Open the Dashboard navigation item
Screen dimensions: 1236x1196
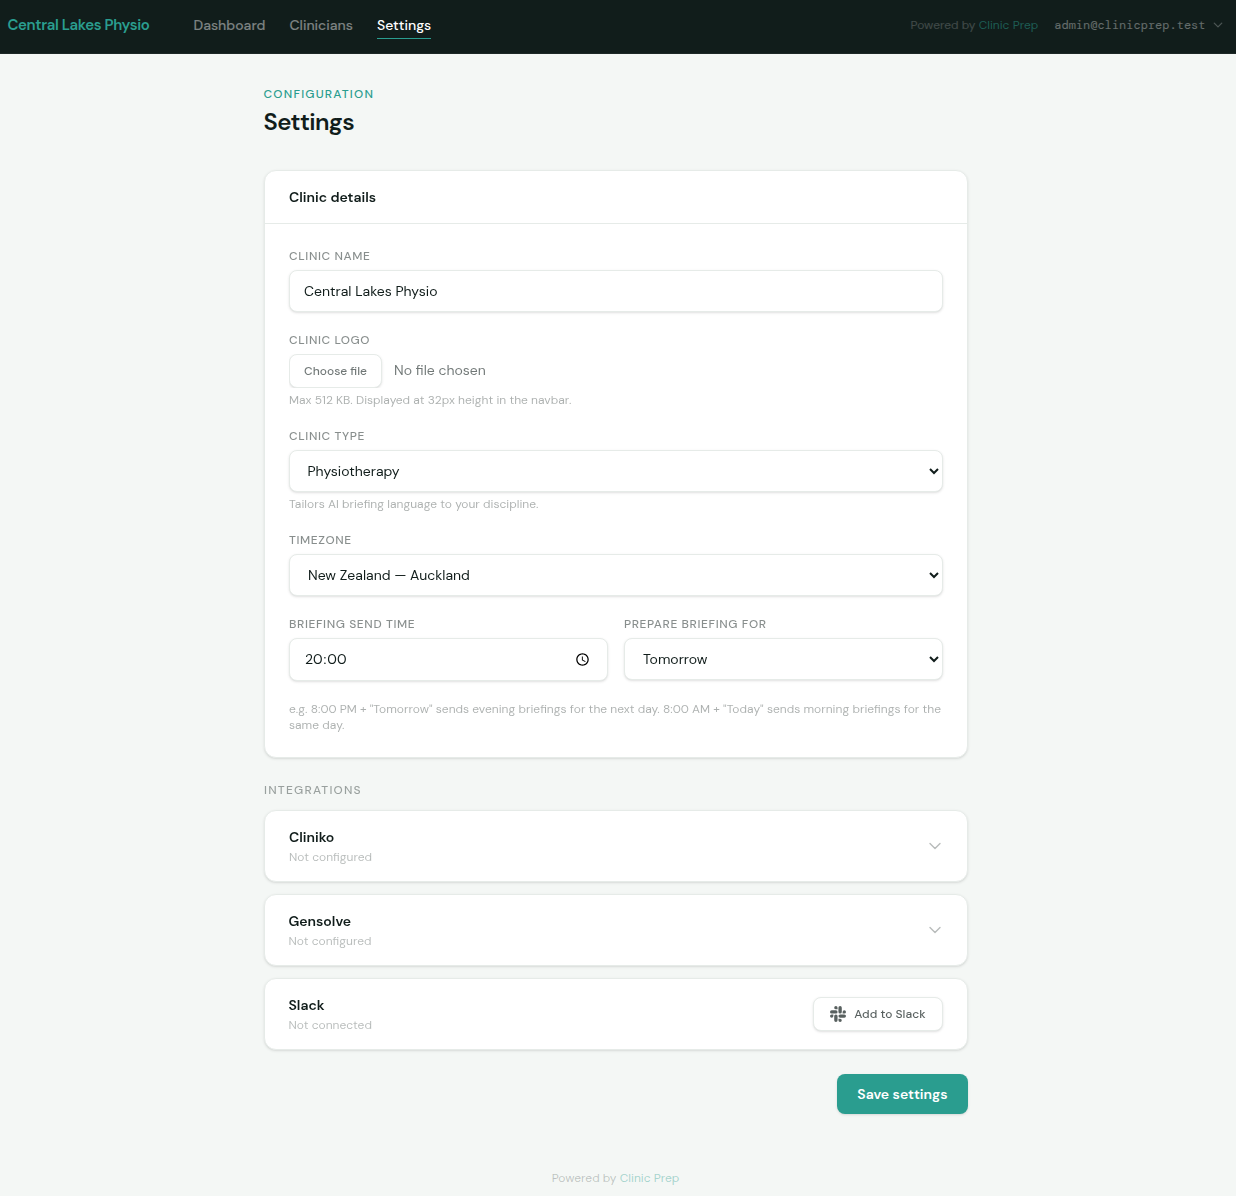(x=229, y=25)
